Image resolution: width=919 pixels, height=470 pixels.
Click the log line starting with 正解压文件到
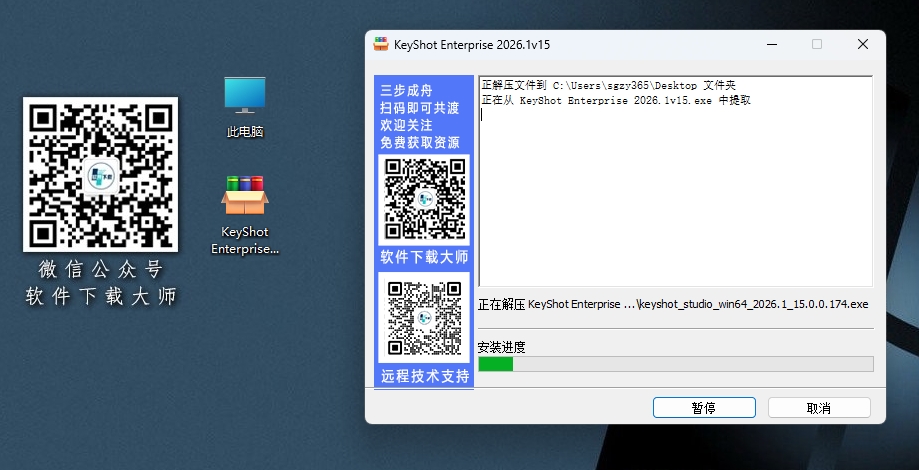tap(608, 86)
